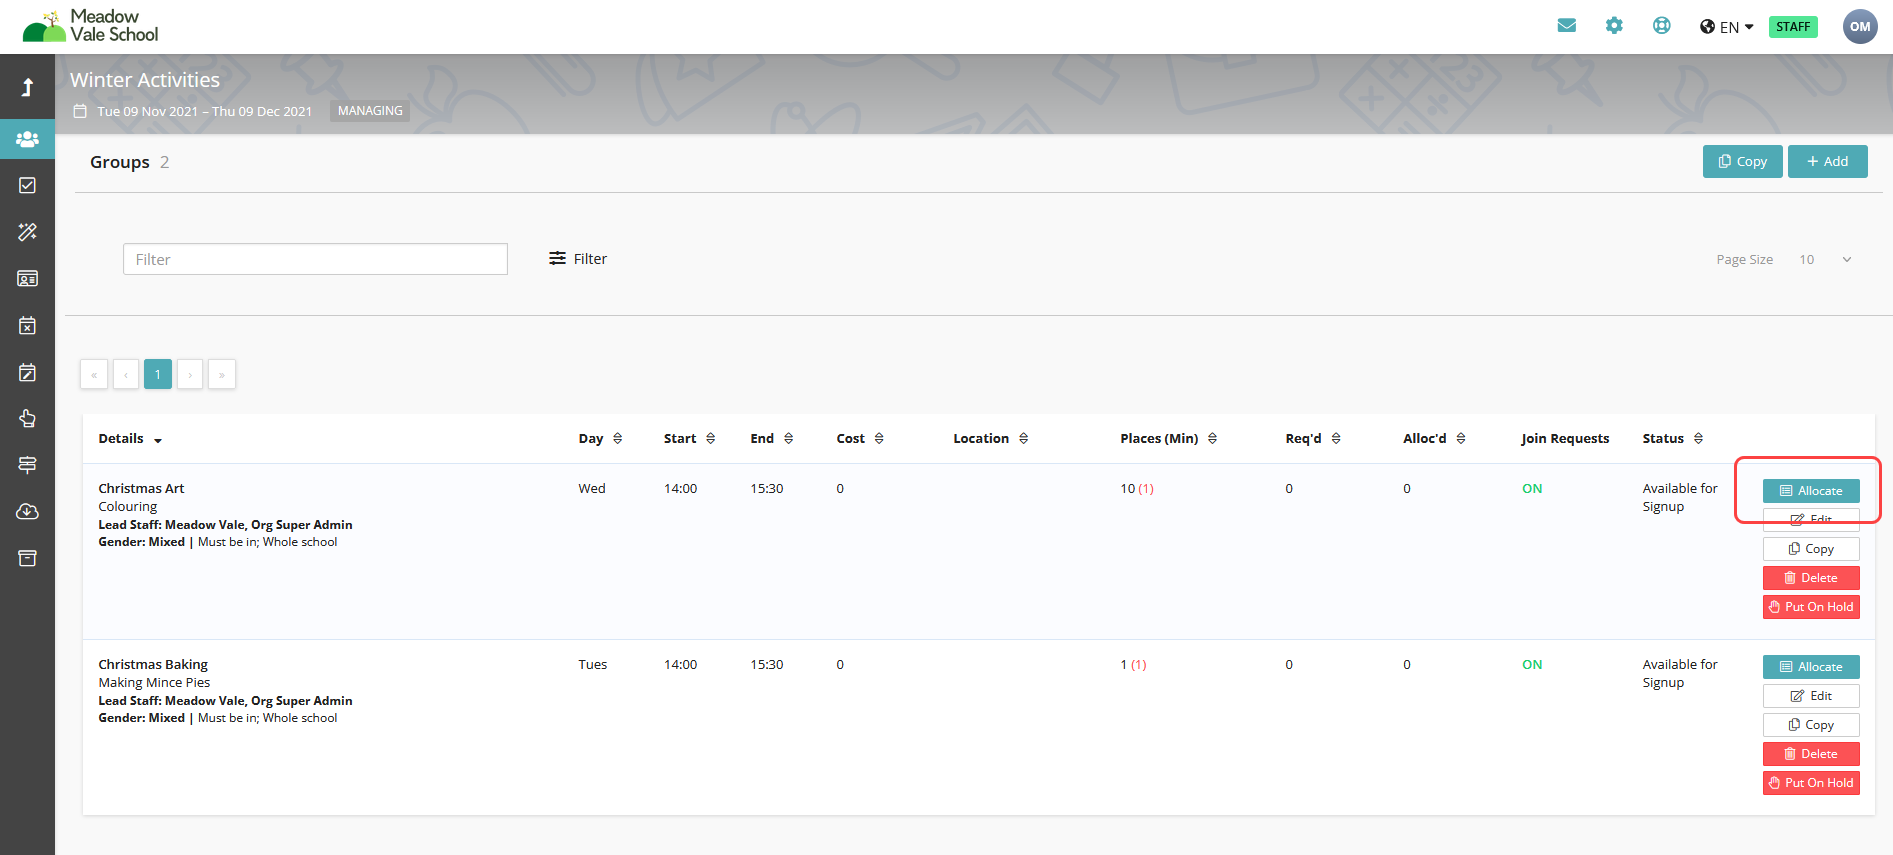The width and height of the screenshot is (1893, 855).
Task: Toggle Join Requests ON for Christmas Art
Action: point(1531,489)
